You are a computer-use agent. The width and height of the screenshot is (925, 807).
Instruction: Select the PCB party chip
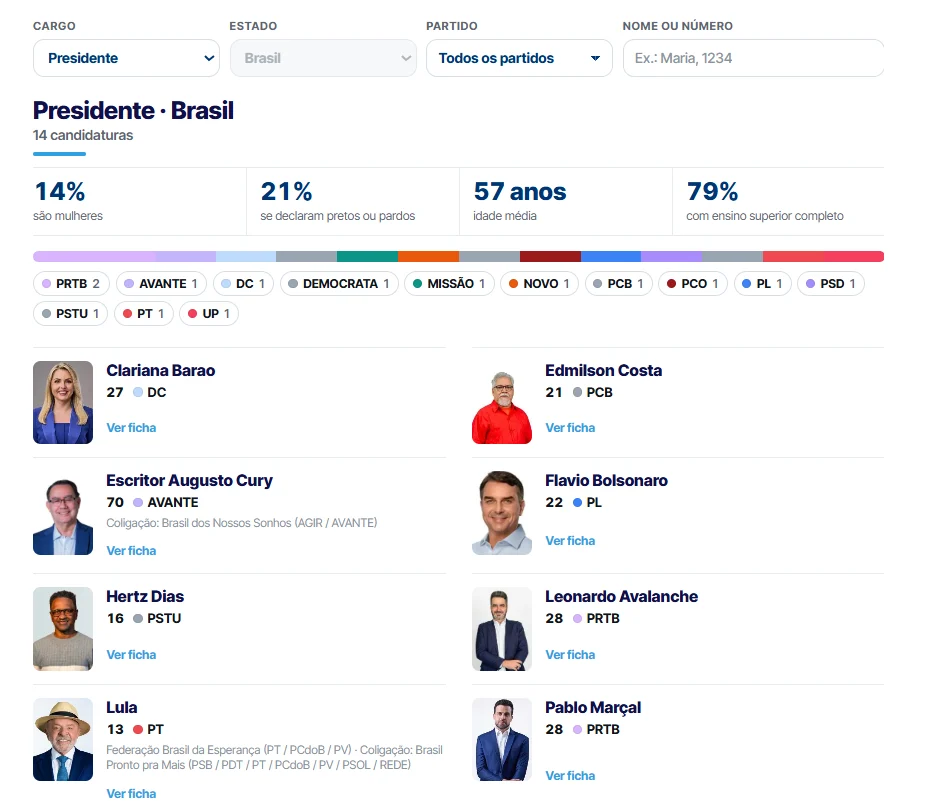tap(618, 284)
